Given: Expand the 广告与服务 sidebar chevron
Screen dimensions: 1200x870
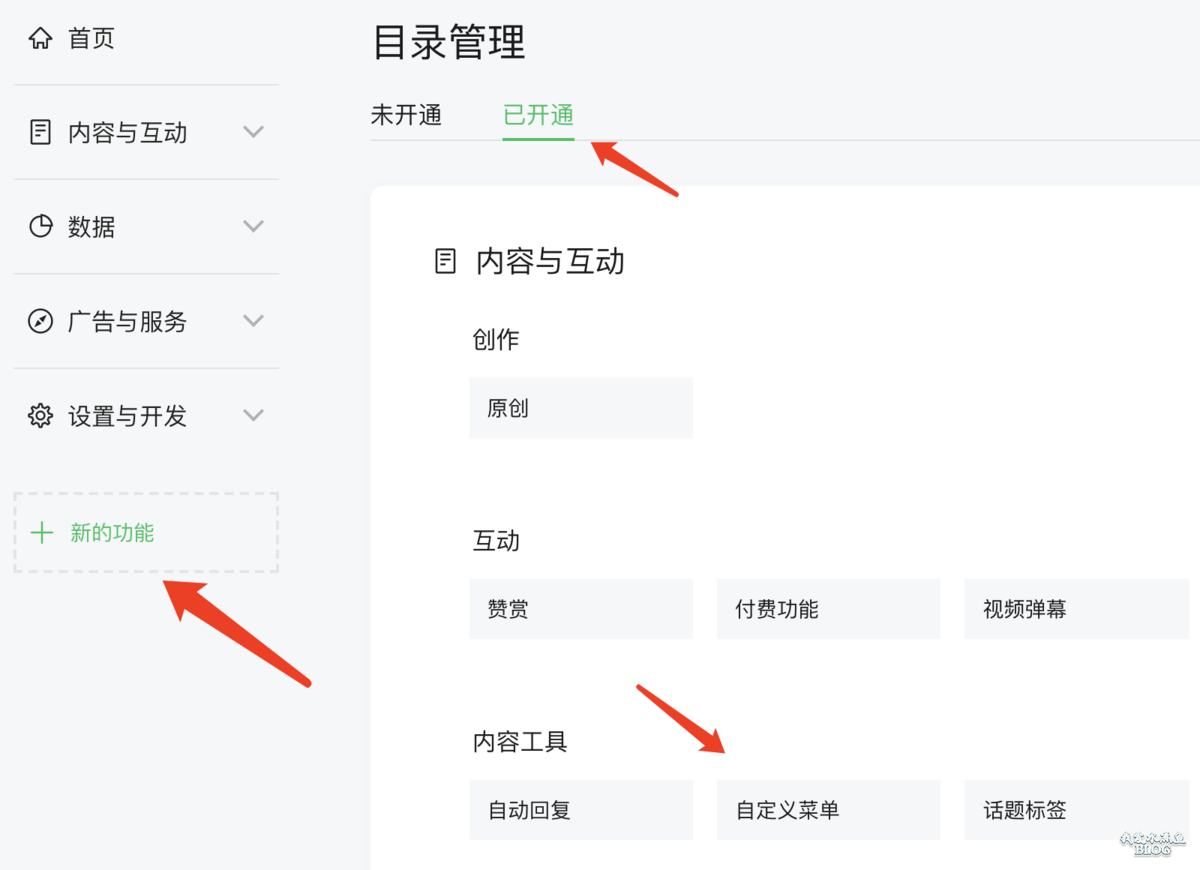Looking at the screenshot, I should click(x=254, y=321).
